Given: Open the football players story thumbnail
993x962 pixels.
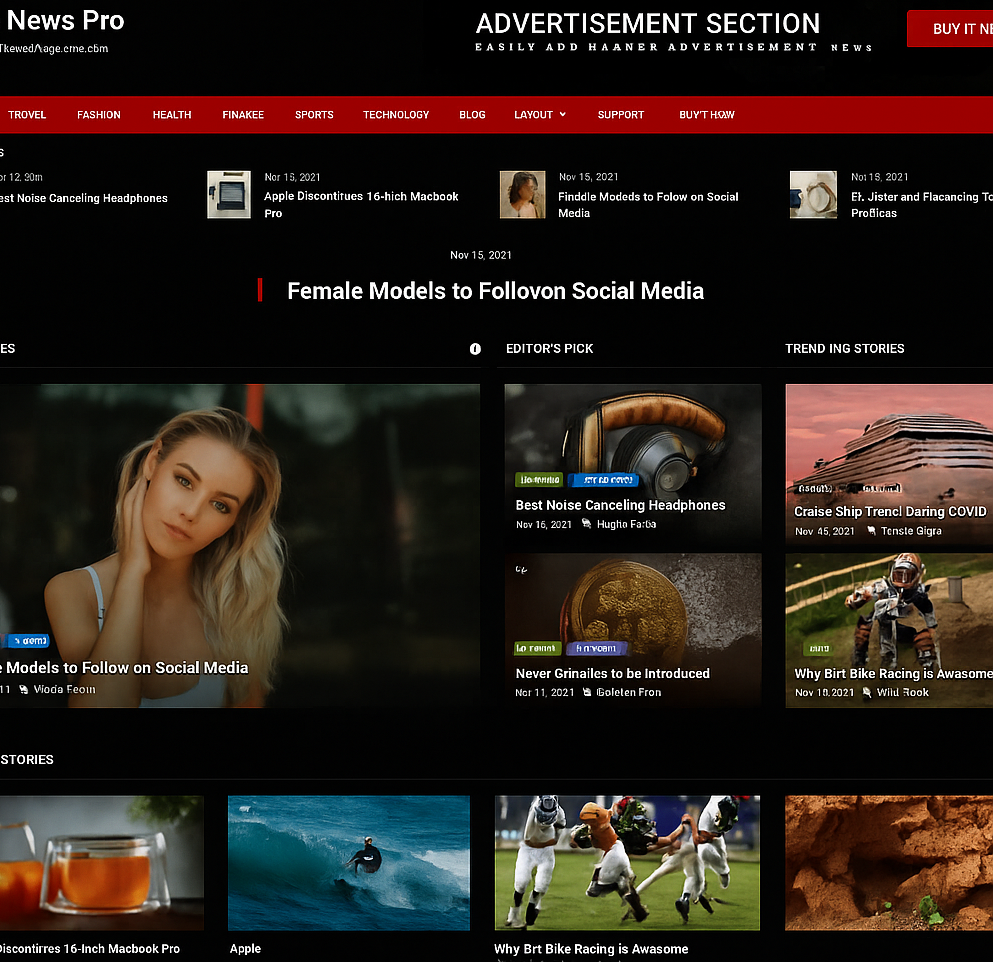Looking at the screenshot, I should [x=627, y=863].
